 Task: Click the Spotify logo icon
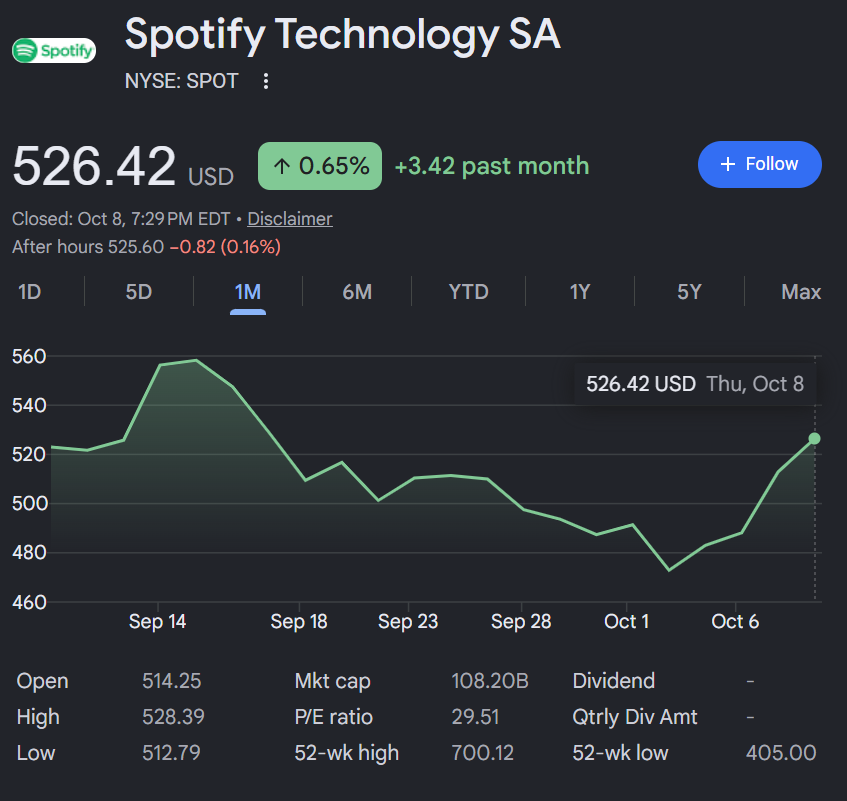pyautogui.click(x=54, y=50)
